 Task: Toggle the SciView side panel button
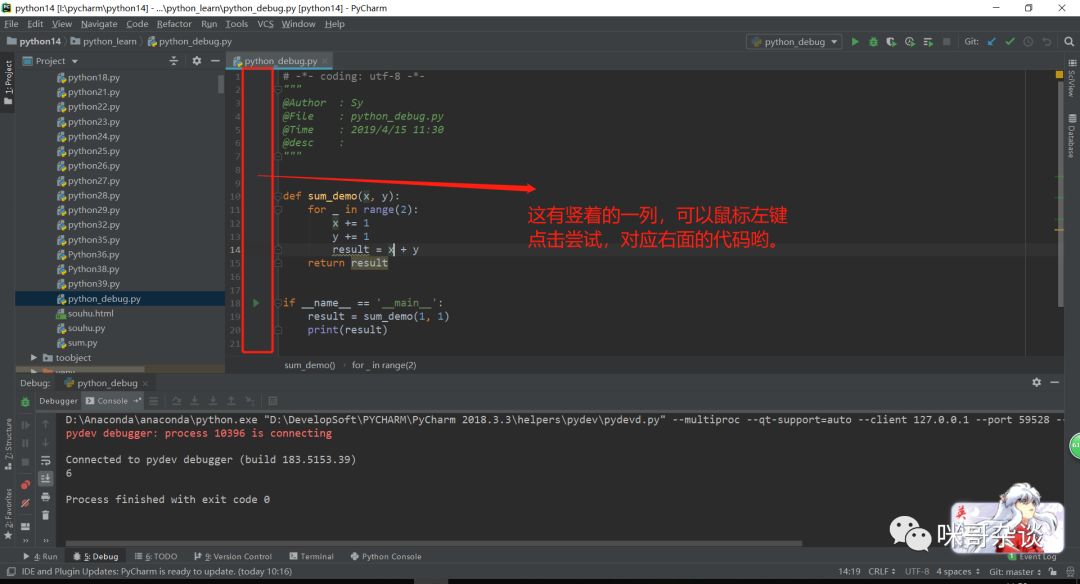click(x=1072, y=78)
